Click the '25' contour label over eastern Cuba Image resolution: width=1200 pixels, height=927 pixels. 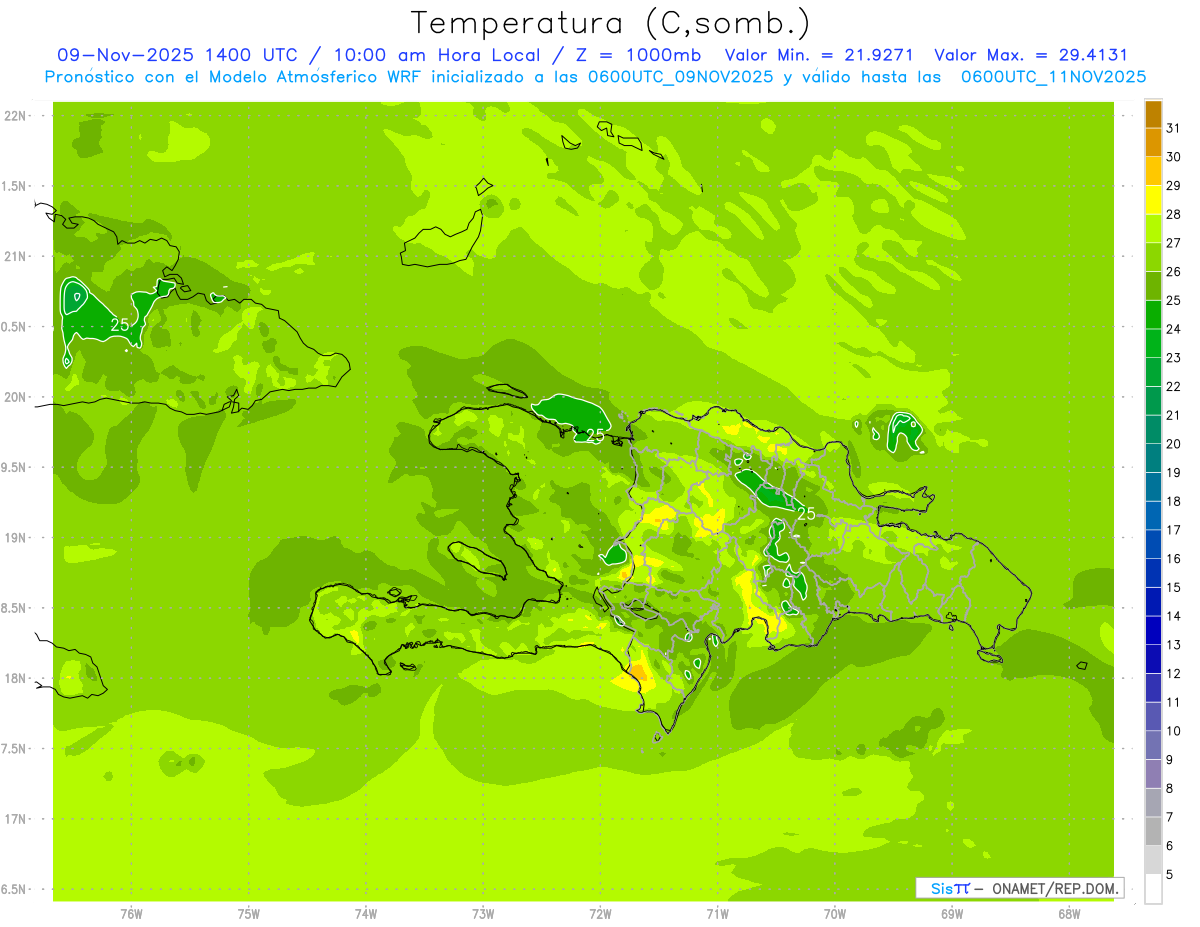(x=120, y=325)
